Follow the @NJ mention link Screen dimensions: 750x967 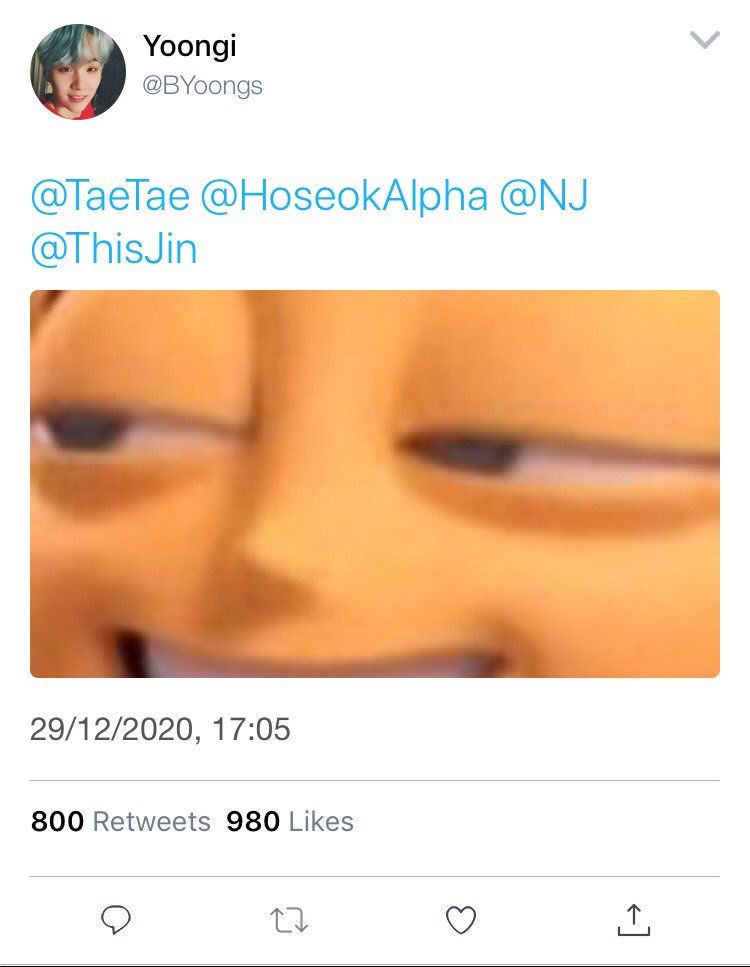[x=543, y=195]
